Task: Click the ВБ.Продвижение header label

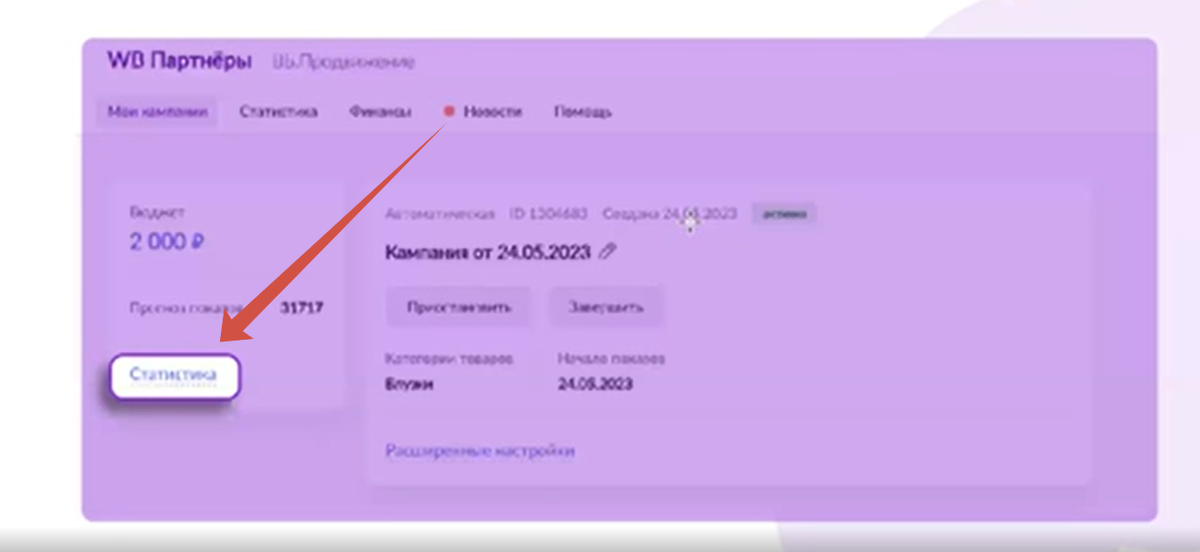Action: tap(343, 62)
